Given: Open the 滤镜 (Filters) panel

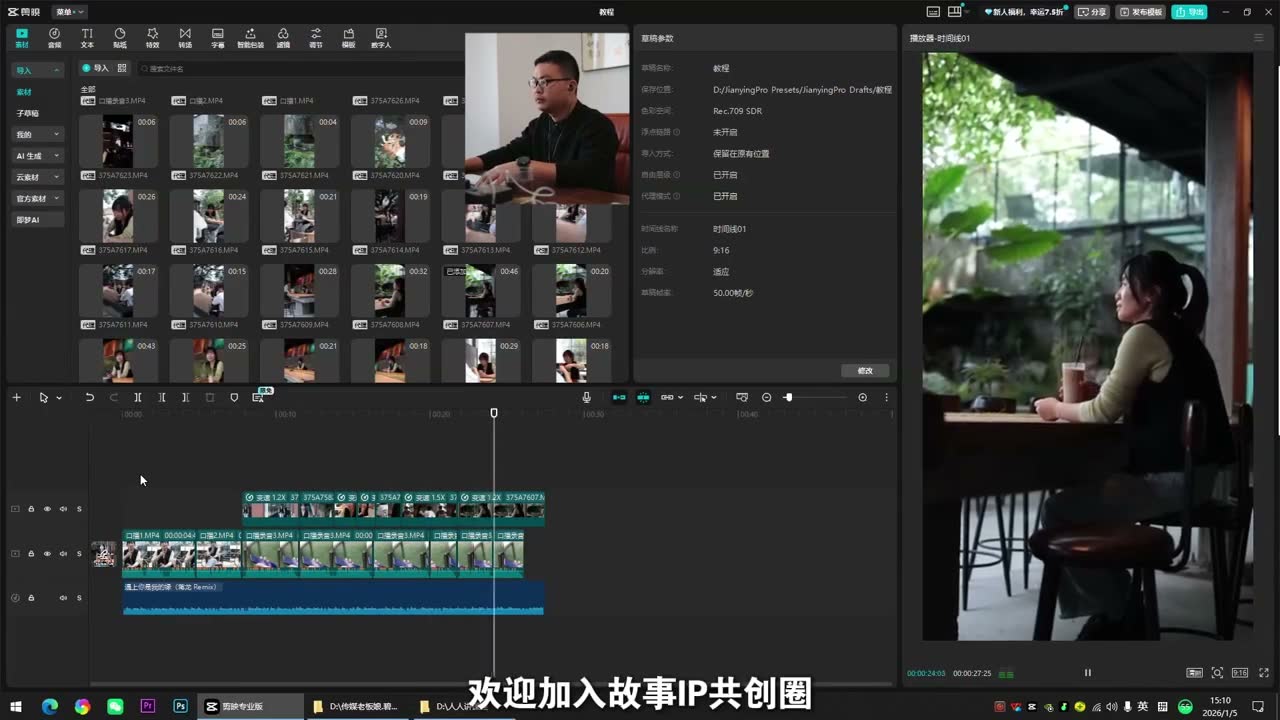Looking at the screenshot, I should (283, 38).
